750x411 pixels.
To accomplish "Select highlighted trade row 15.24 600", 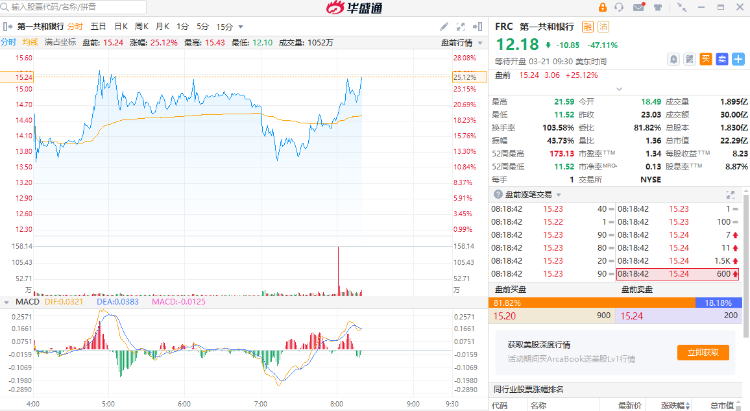I will point(678,274).
